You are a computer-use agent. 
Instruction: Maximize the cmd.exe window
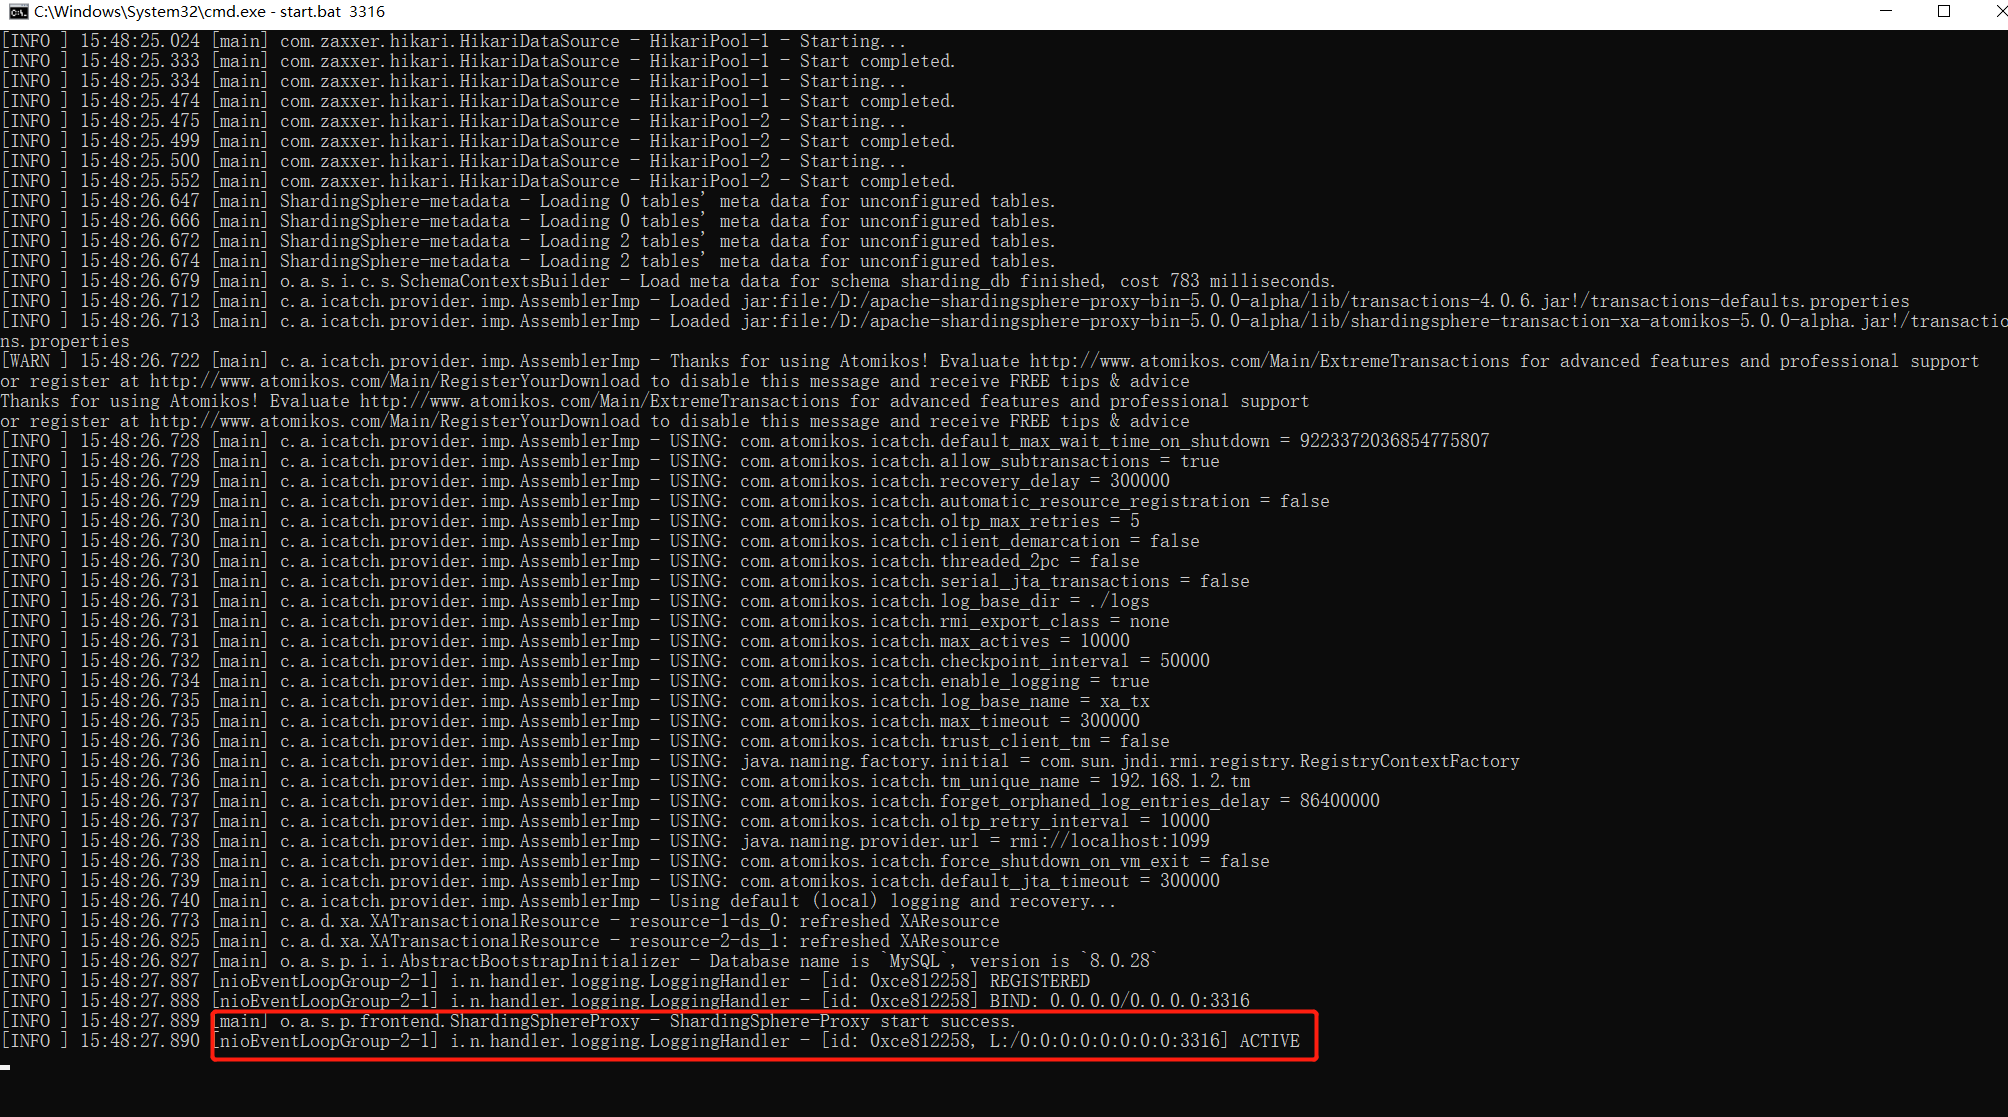pos(1944,12)
